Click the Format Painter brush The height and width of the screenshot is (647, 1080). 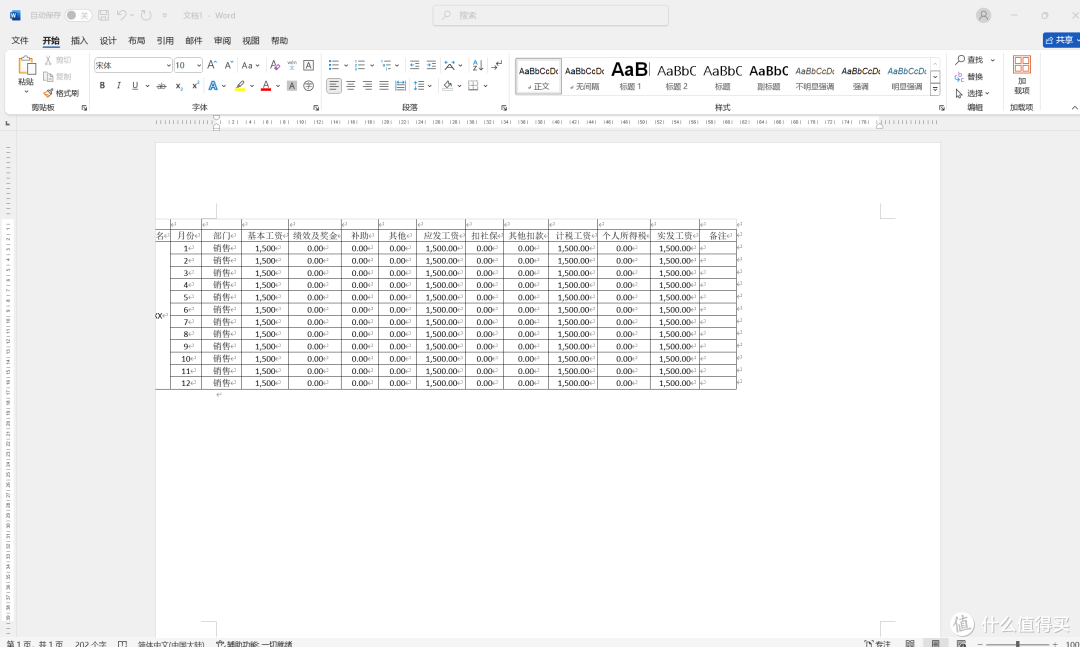(61, 93)
